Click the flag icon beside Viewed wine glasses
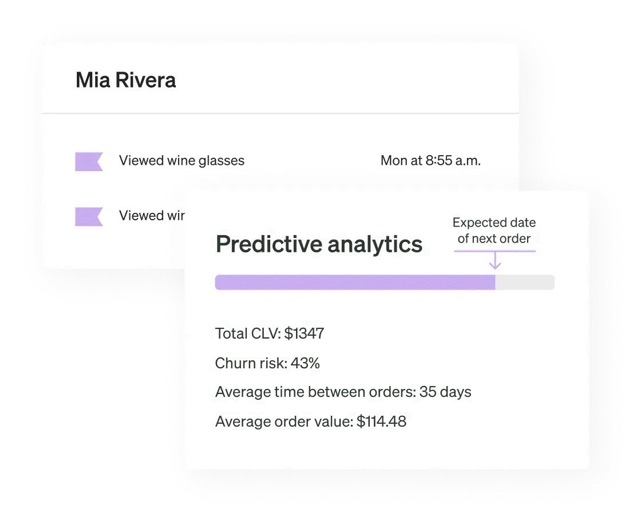The width and height of the screenshot is (640, 520). pyautogui.click(x=89, y=161)
